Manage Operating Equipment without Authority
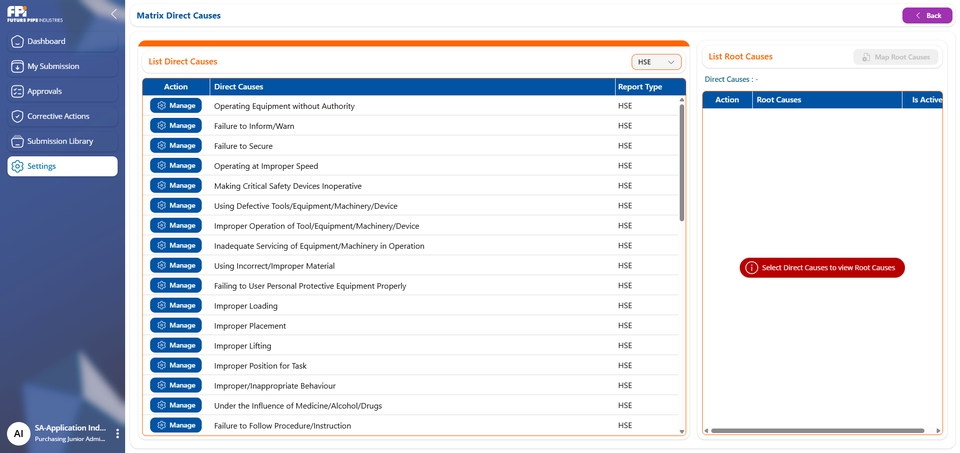 (x=176, y=106)
